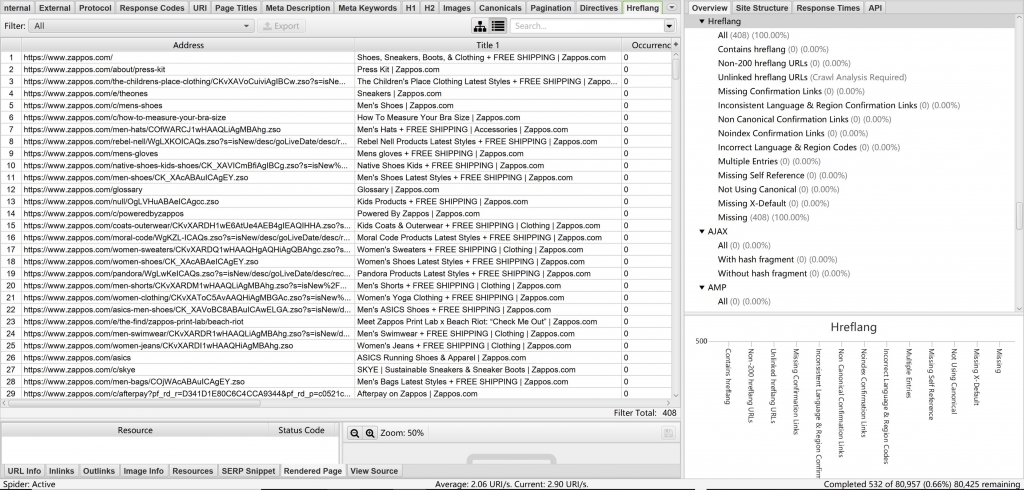1024x490 pixels.
Task: Switch to the Site Structure tab
Action: (x=761, y=8)
